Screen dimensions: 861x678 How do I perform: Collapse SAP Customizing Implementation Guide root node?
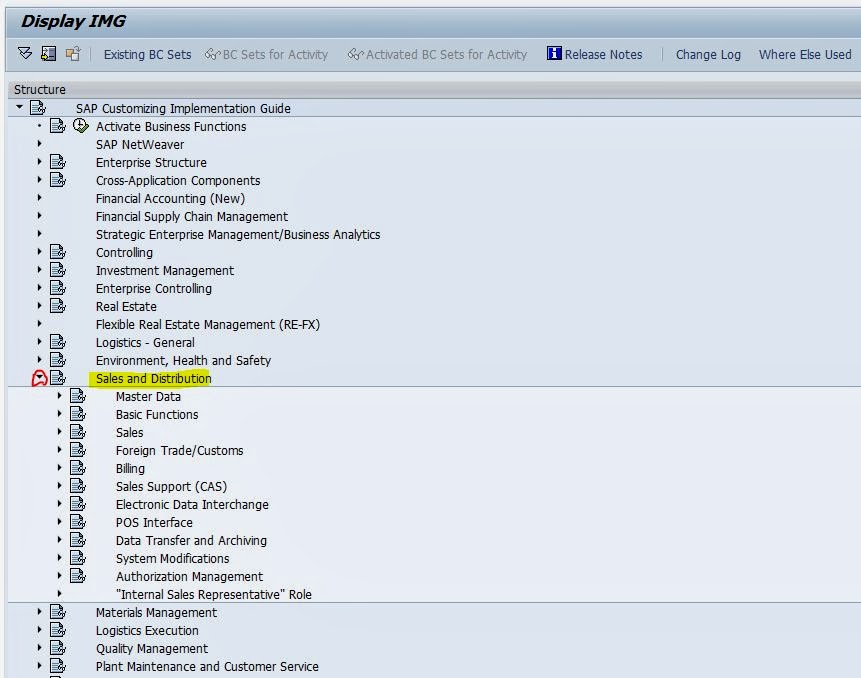tap(19, 107)
